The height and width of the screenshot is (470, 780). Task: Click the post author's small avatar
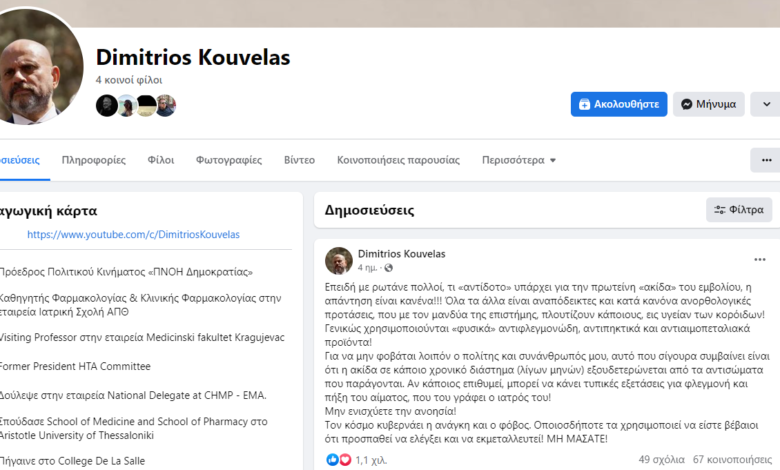click(339, 261)
